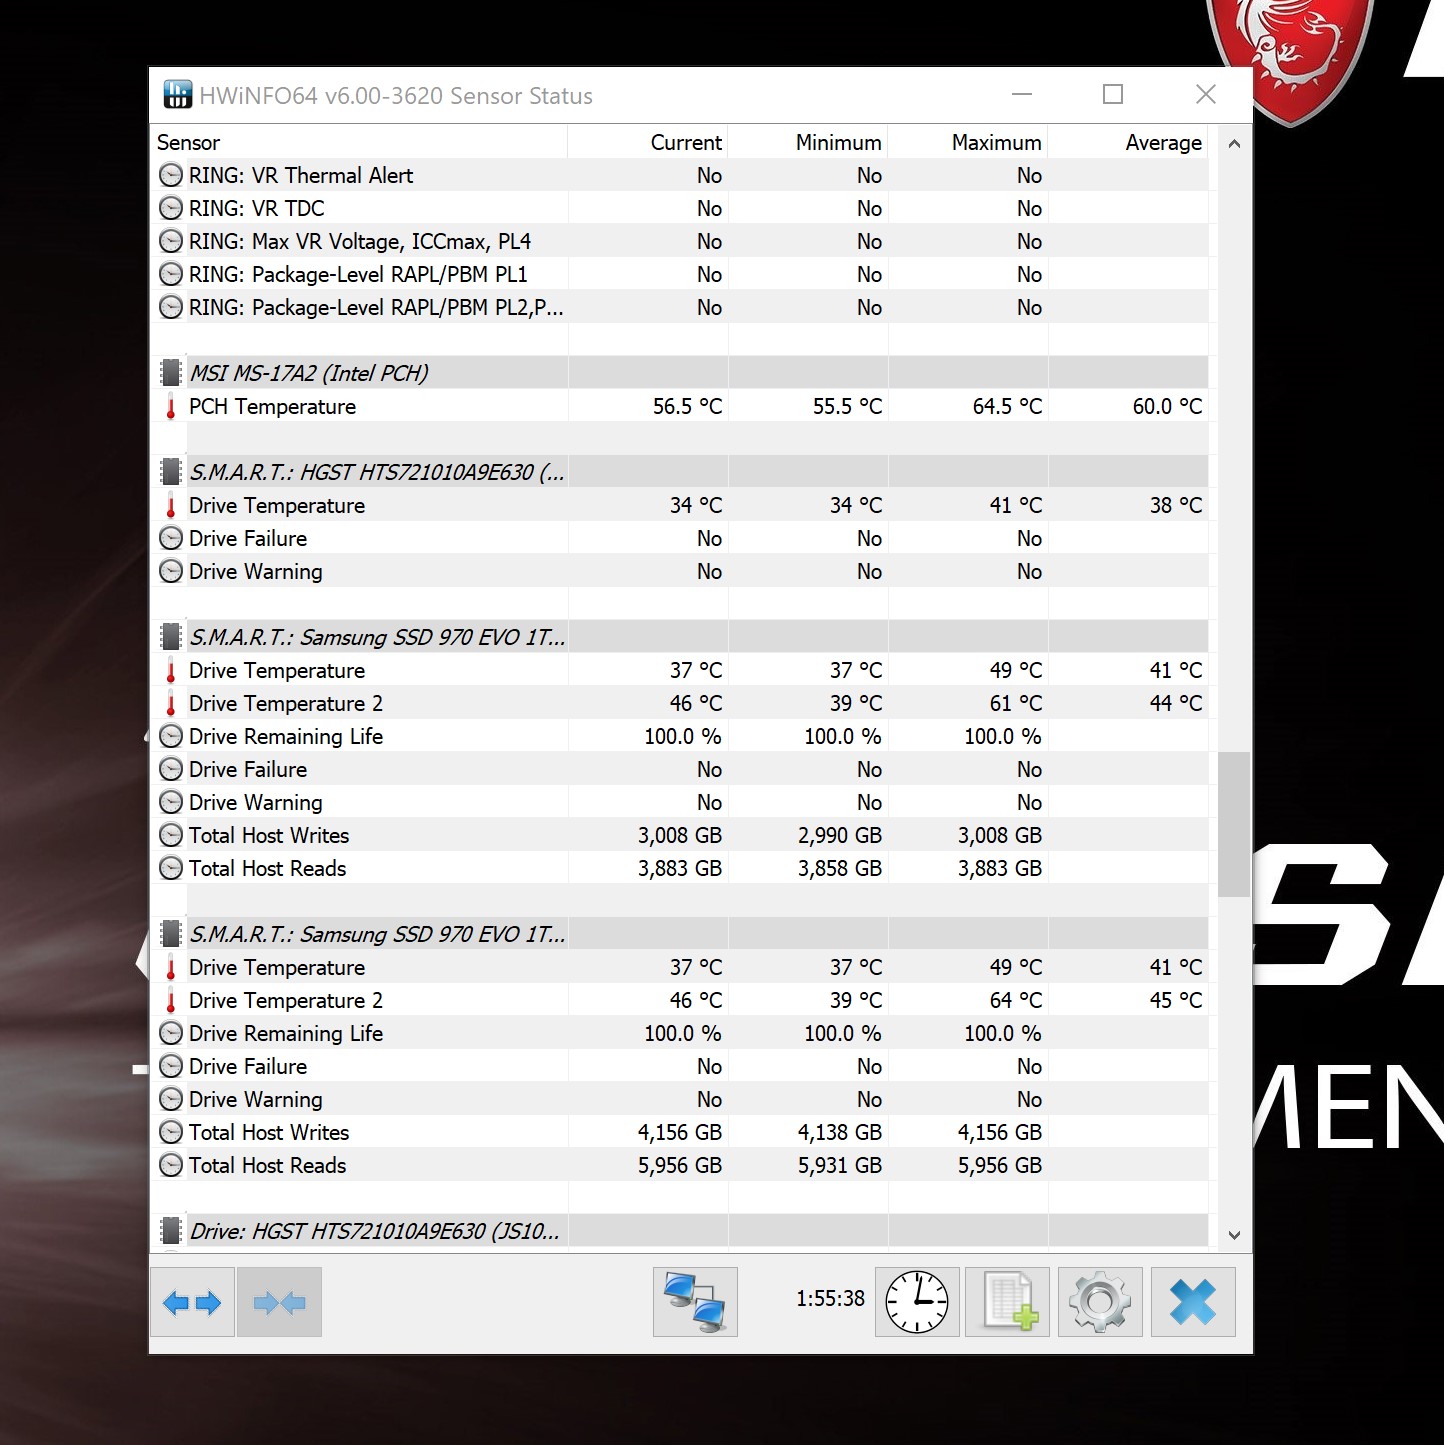
Task: Click the icon beside RING: Package-Level RAPL/PBM PL1
Action: (x=171, y=274)
